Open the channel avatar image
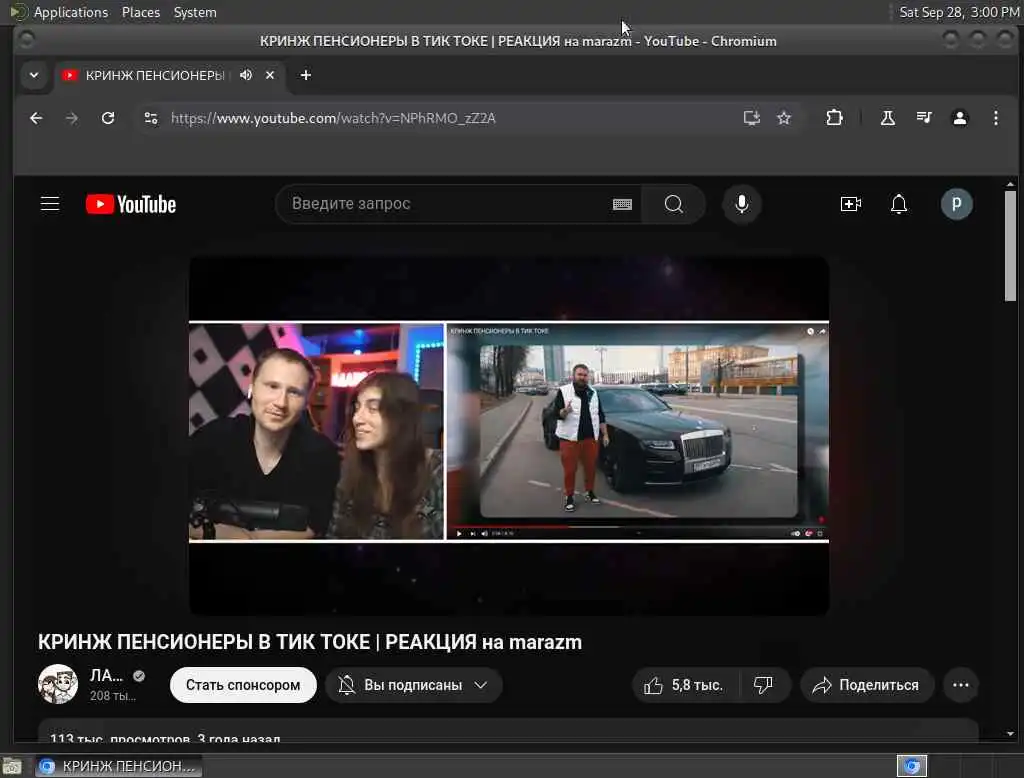Viewport: 1024px width, 778px height. 58,684
